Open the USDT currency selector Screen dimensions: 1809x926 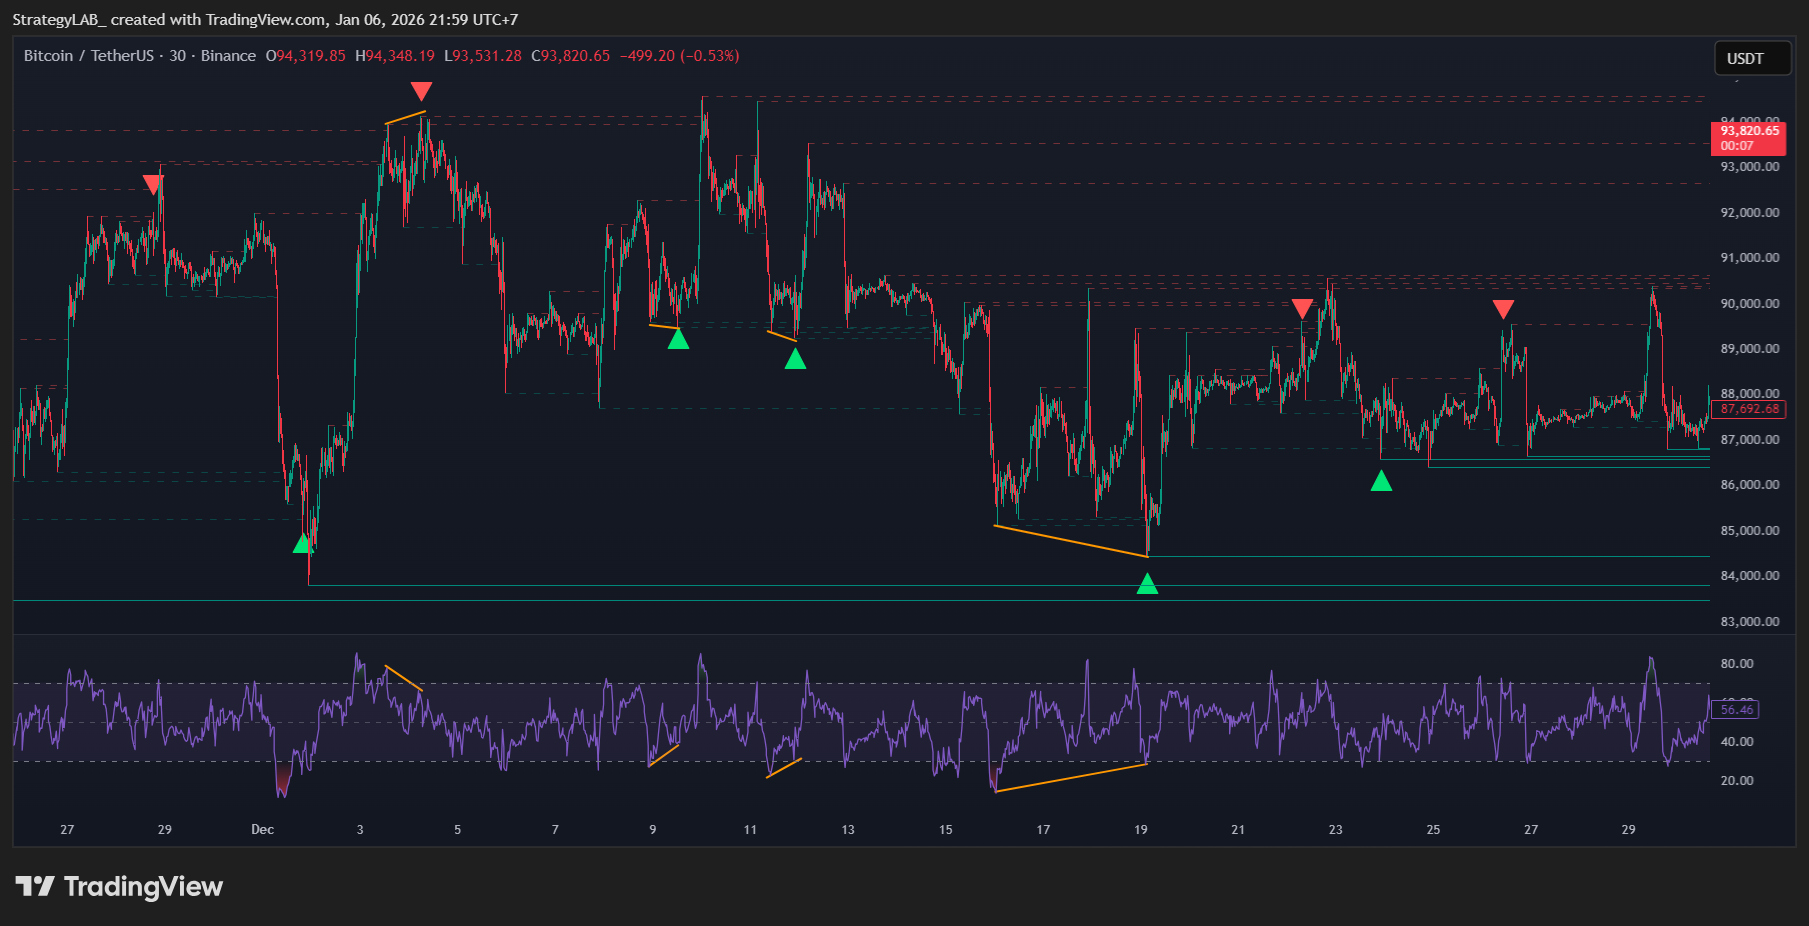1752,58
